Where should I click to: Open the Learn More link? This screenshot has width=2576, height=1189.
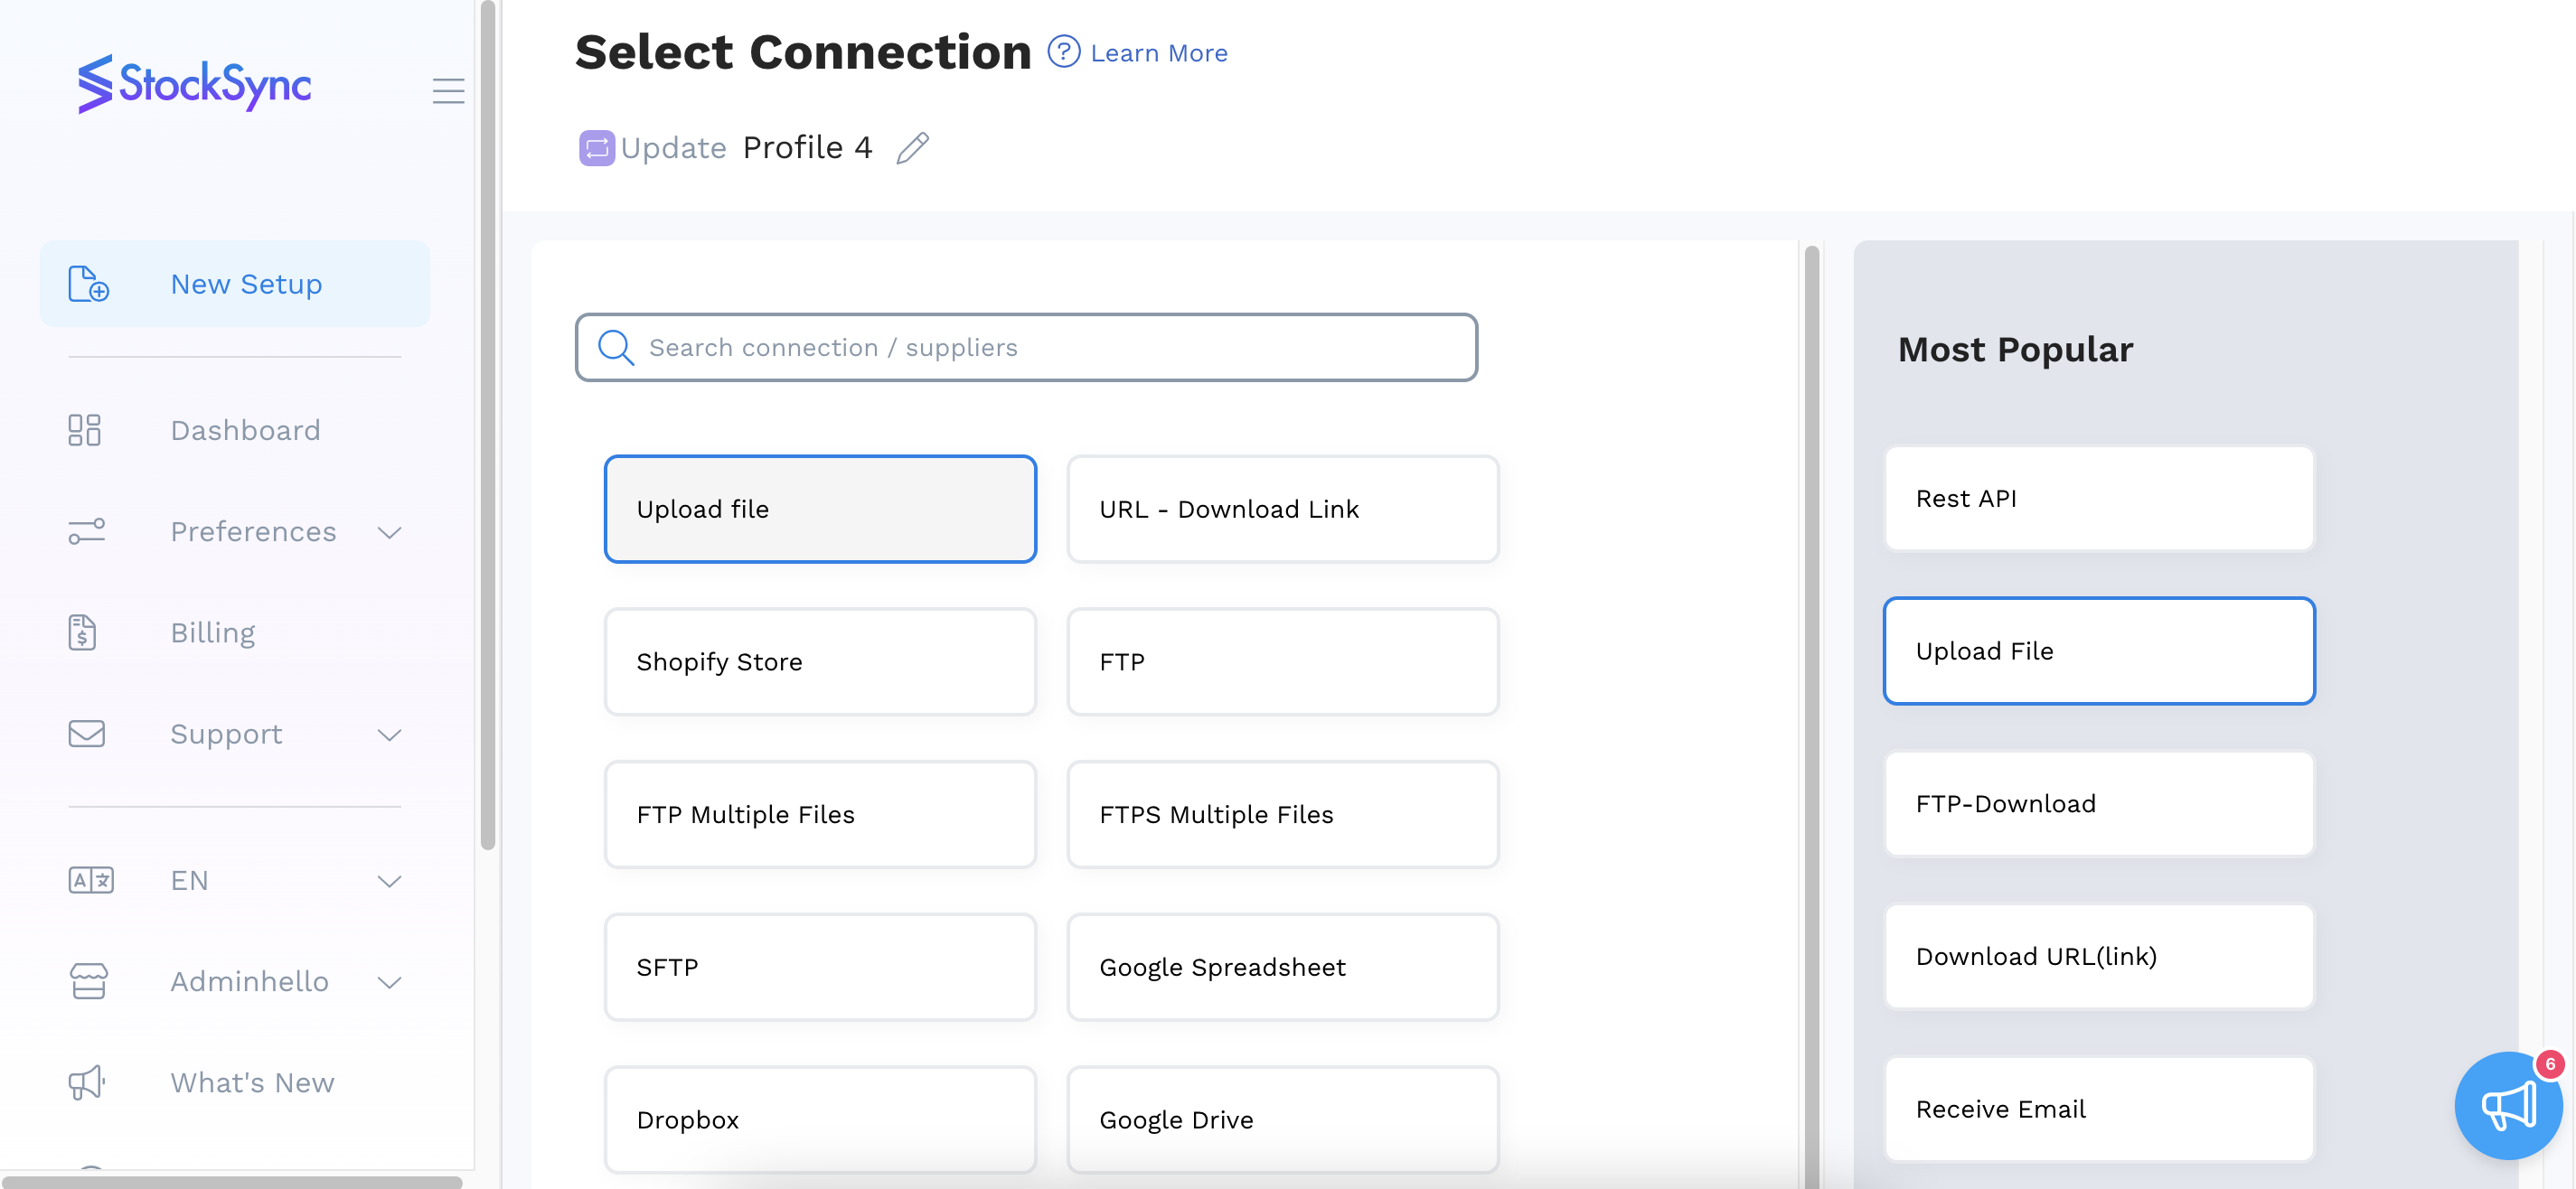click(1158, 53)
